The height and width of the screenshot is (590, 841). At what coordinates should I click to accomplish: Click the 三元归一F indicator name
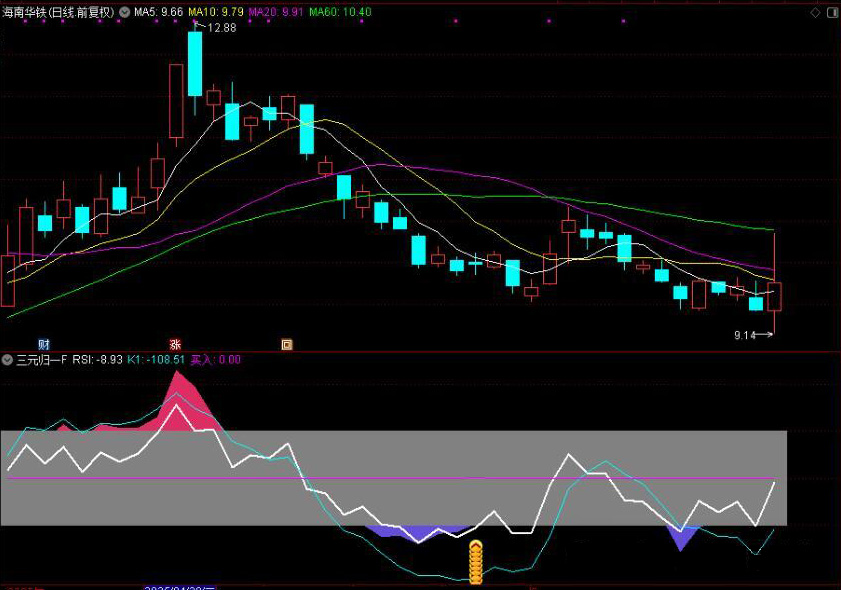[42, 359]
